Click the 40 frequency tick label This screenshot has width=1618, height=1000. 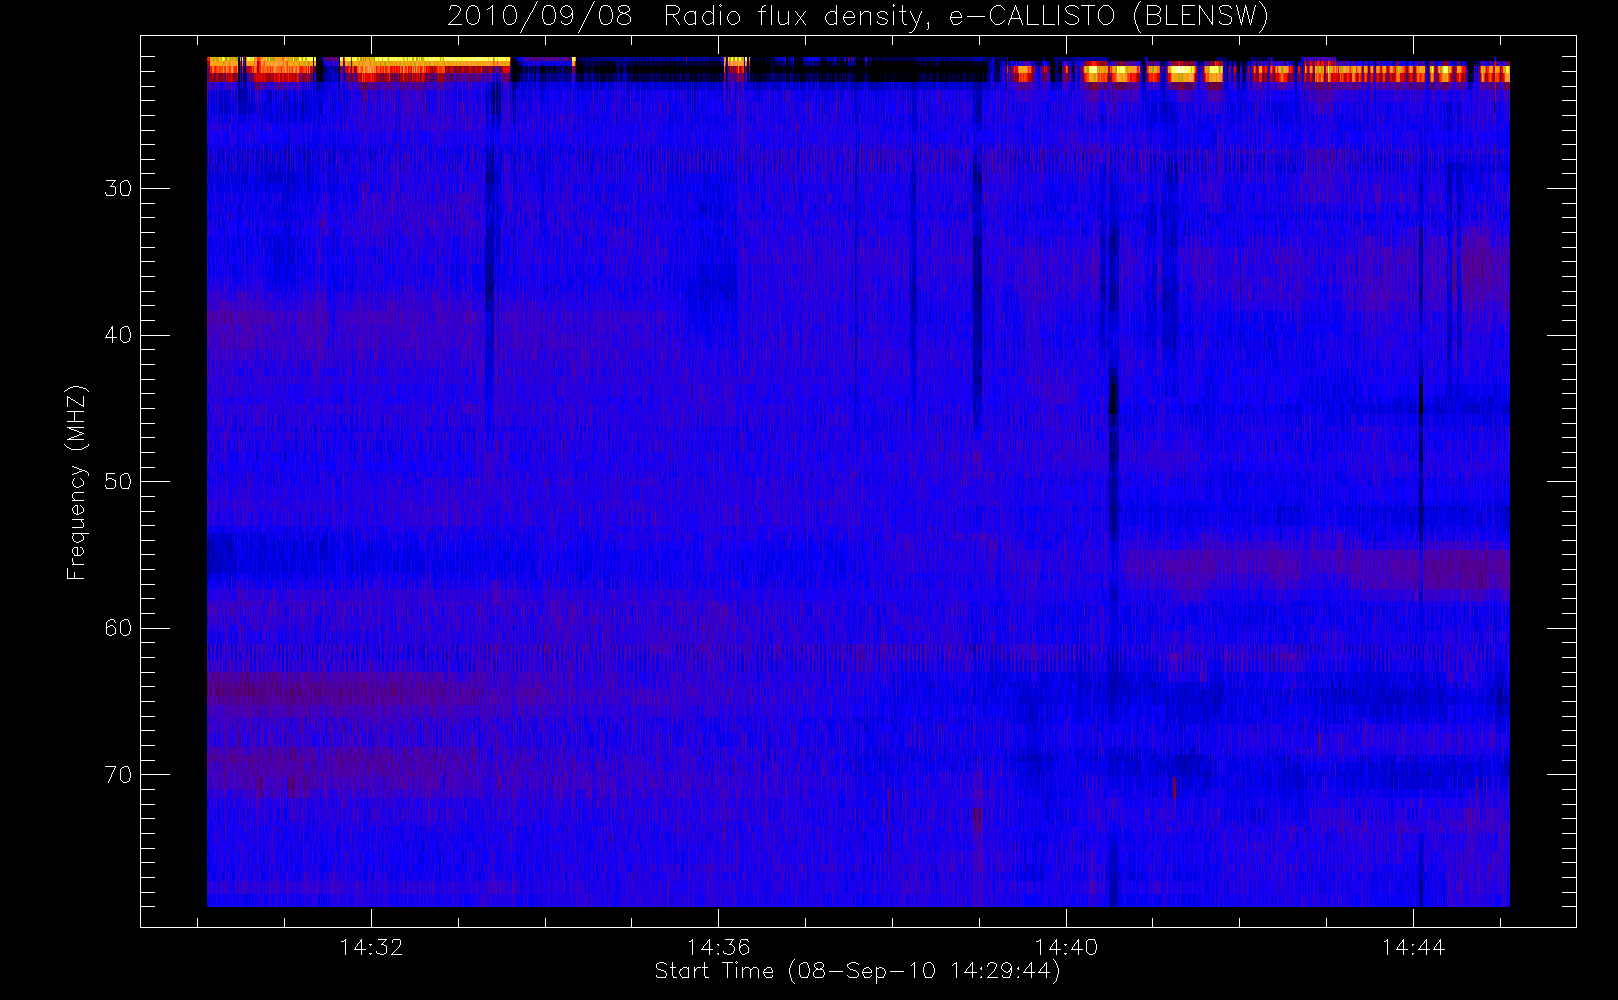118,335
